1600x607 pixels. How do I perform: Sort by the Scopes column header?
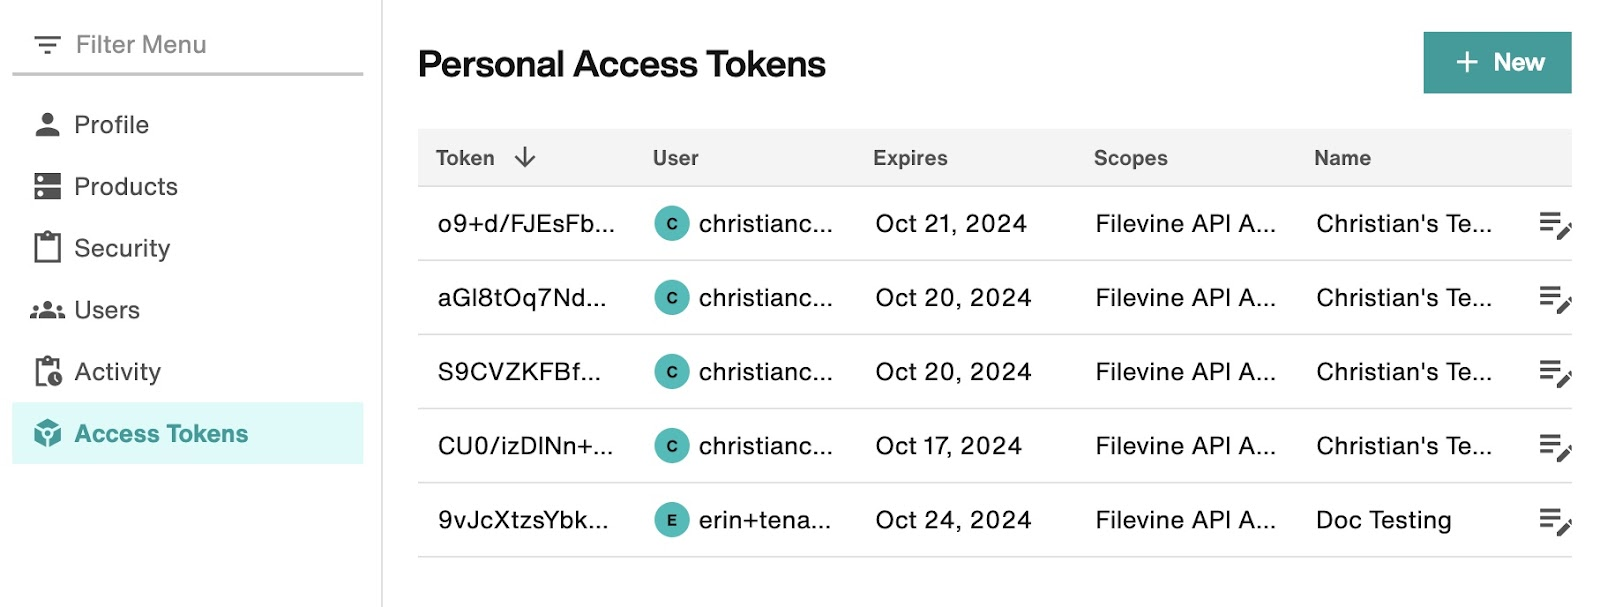1130,158
